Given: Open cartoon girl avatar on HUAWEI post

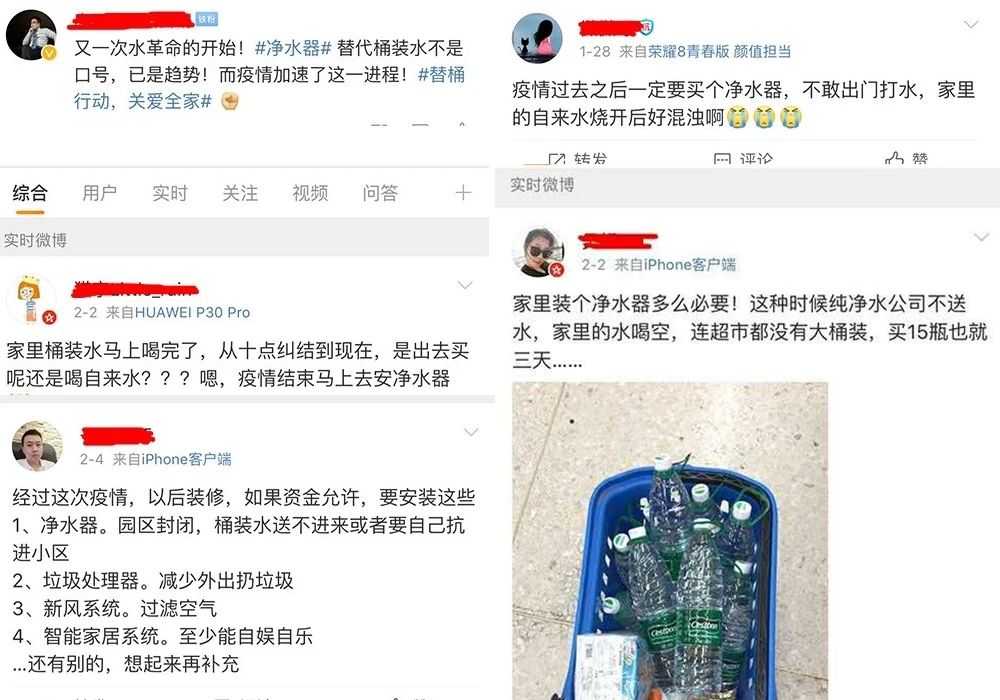Looking at the screenshot, I should point(31,300).
